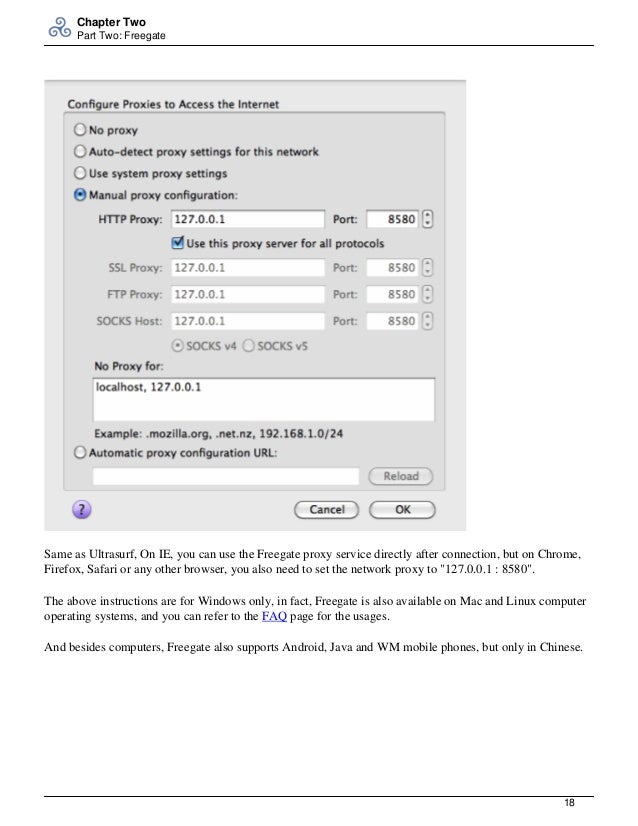Focus the HTTP Proxy address field

[x=248, y=219]
